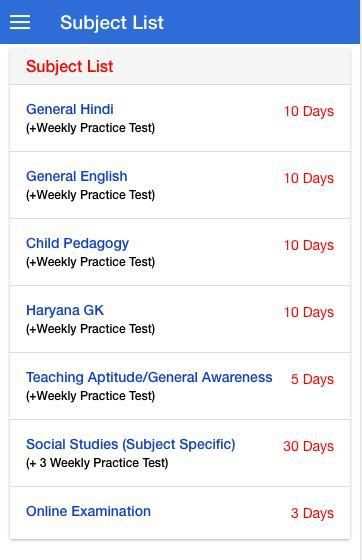Click the red Subject List section heading
Image resolution: width=362 pixels, height=560 pixels.
[x=70, y=66]
